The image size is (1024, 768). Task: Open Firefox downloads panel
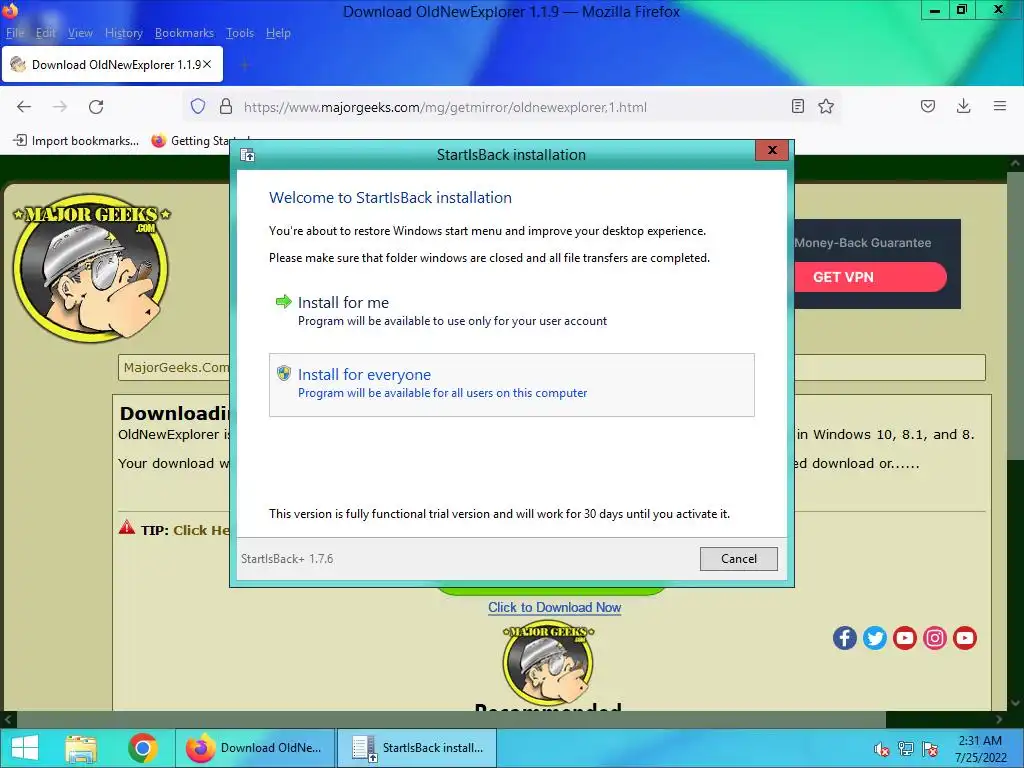pos(963,106)
